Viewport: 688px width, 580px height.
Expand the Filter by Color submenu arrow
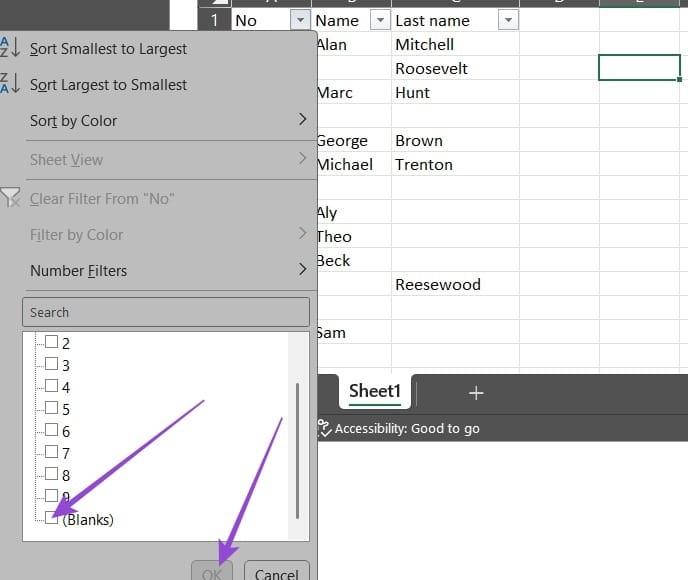[x=302, y=233]
